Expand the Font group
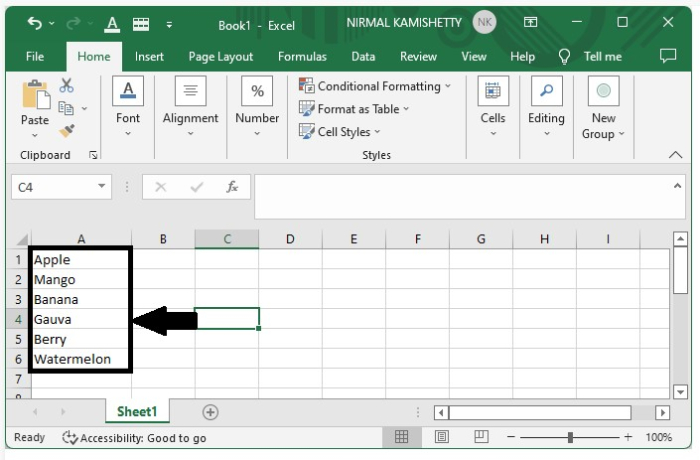The width and height of the screenshot is (700, 460). click(128, 106)
